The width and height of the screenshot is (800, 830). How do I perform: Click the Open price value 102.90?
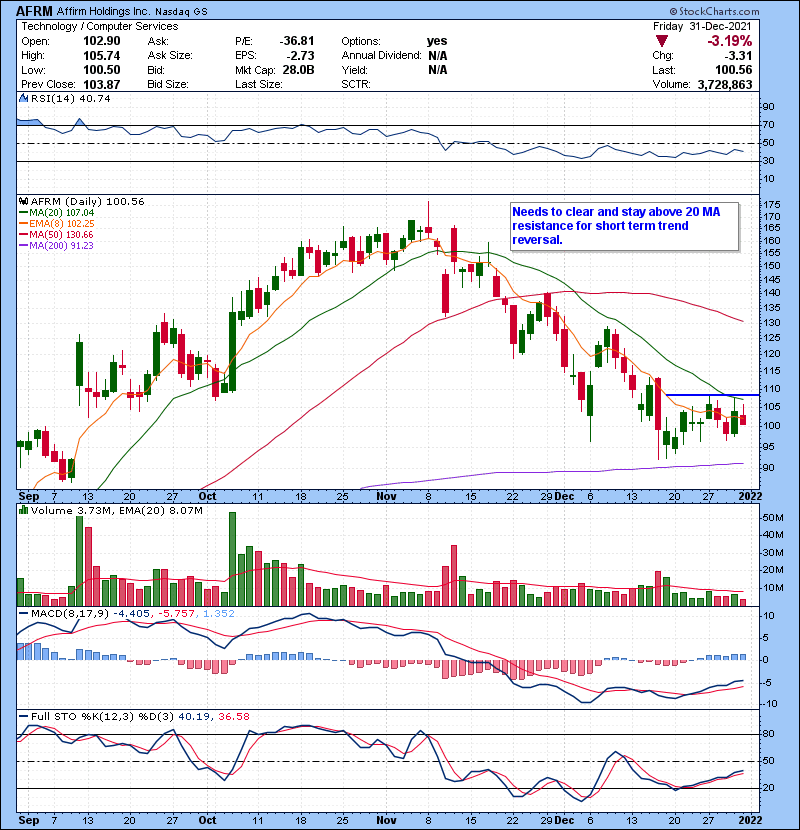point(102,41)
